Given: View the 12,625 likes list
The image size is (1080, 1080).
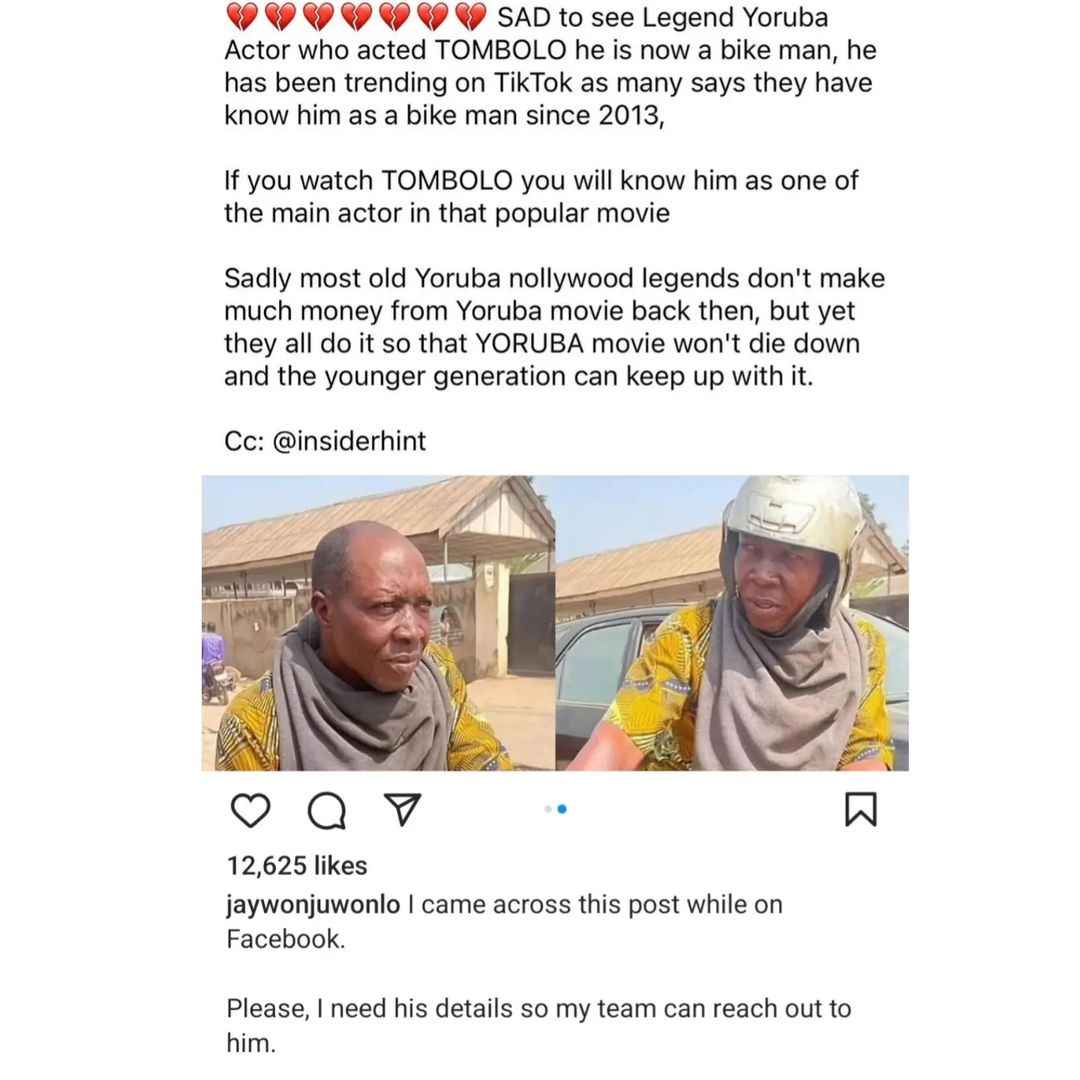Looking at the screenshot, I should 297,865.
